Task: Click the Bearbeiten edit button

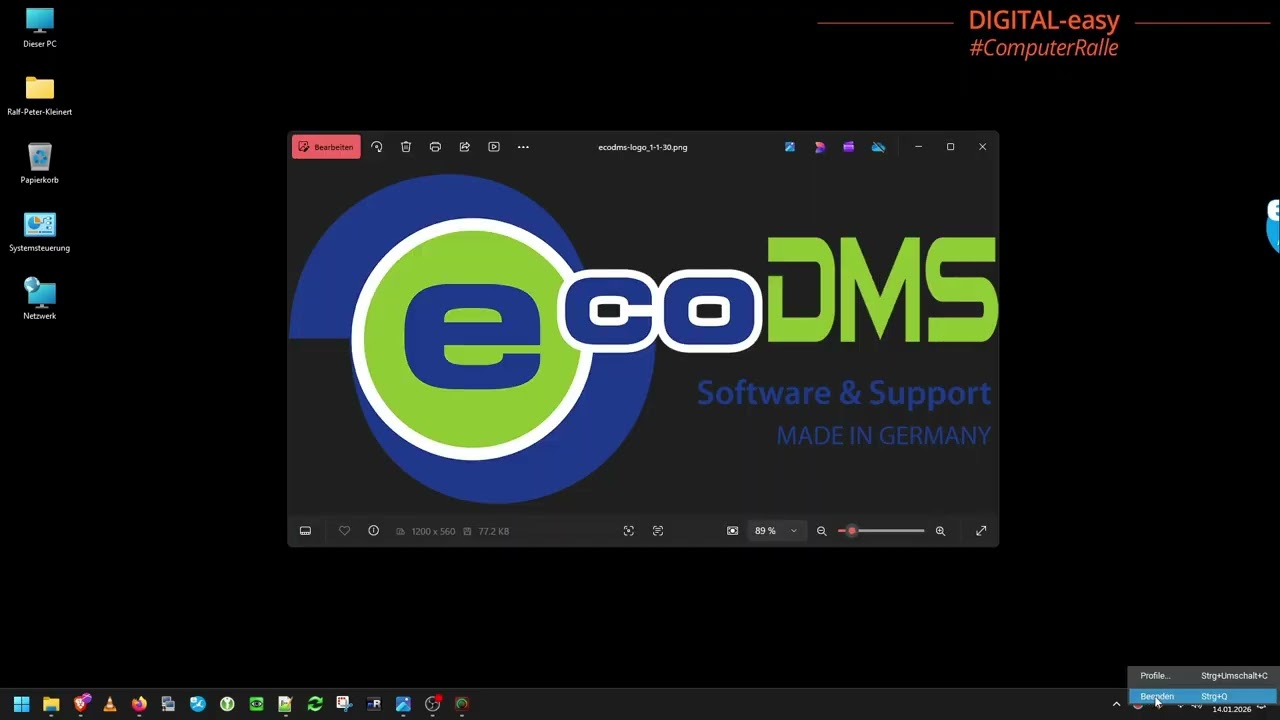Action: pos(326,147)
